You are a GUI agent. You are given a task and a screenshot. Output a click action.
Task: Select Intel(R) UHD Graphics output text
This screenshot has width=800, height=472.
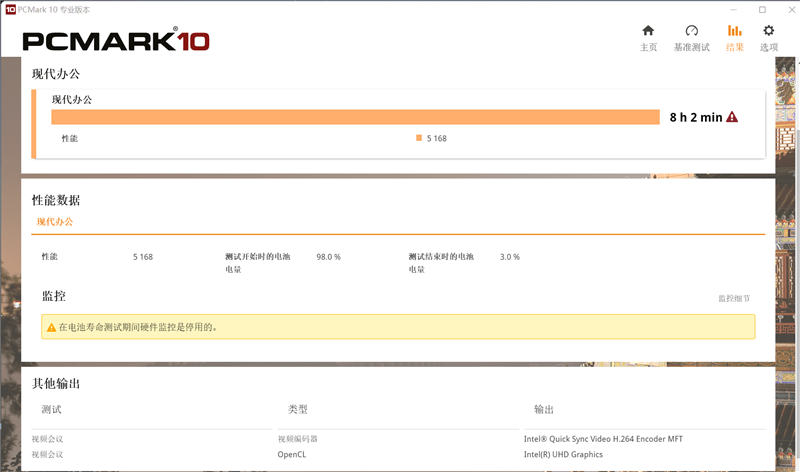point(563,454)
